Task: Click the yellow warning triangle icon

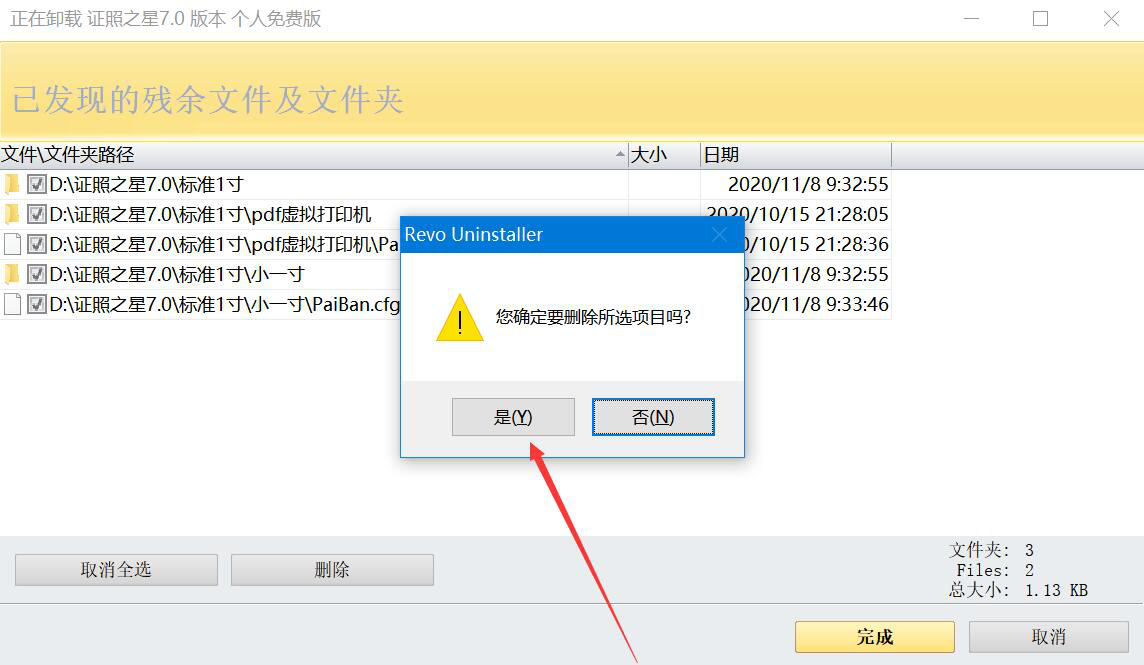Action: (x=460, y=318)
